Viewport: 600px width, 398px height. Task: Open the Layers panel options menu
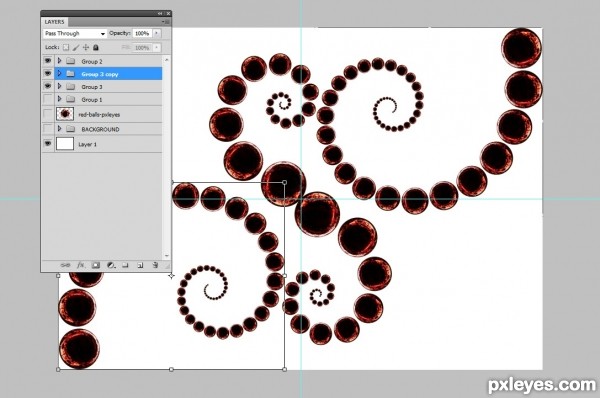click(x=166, y=22)
